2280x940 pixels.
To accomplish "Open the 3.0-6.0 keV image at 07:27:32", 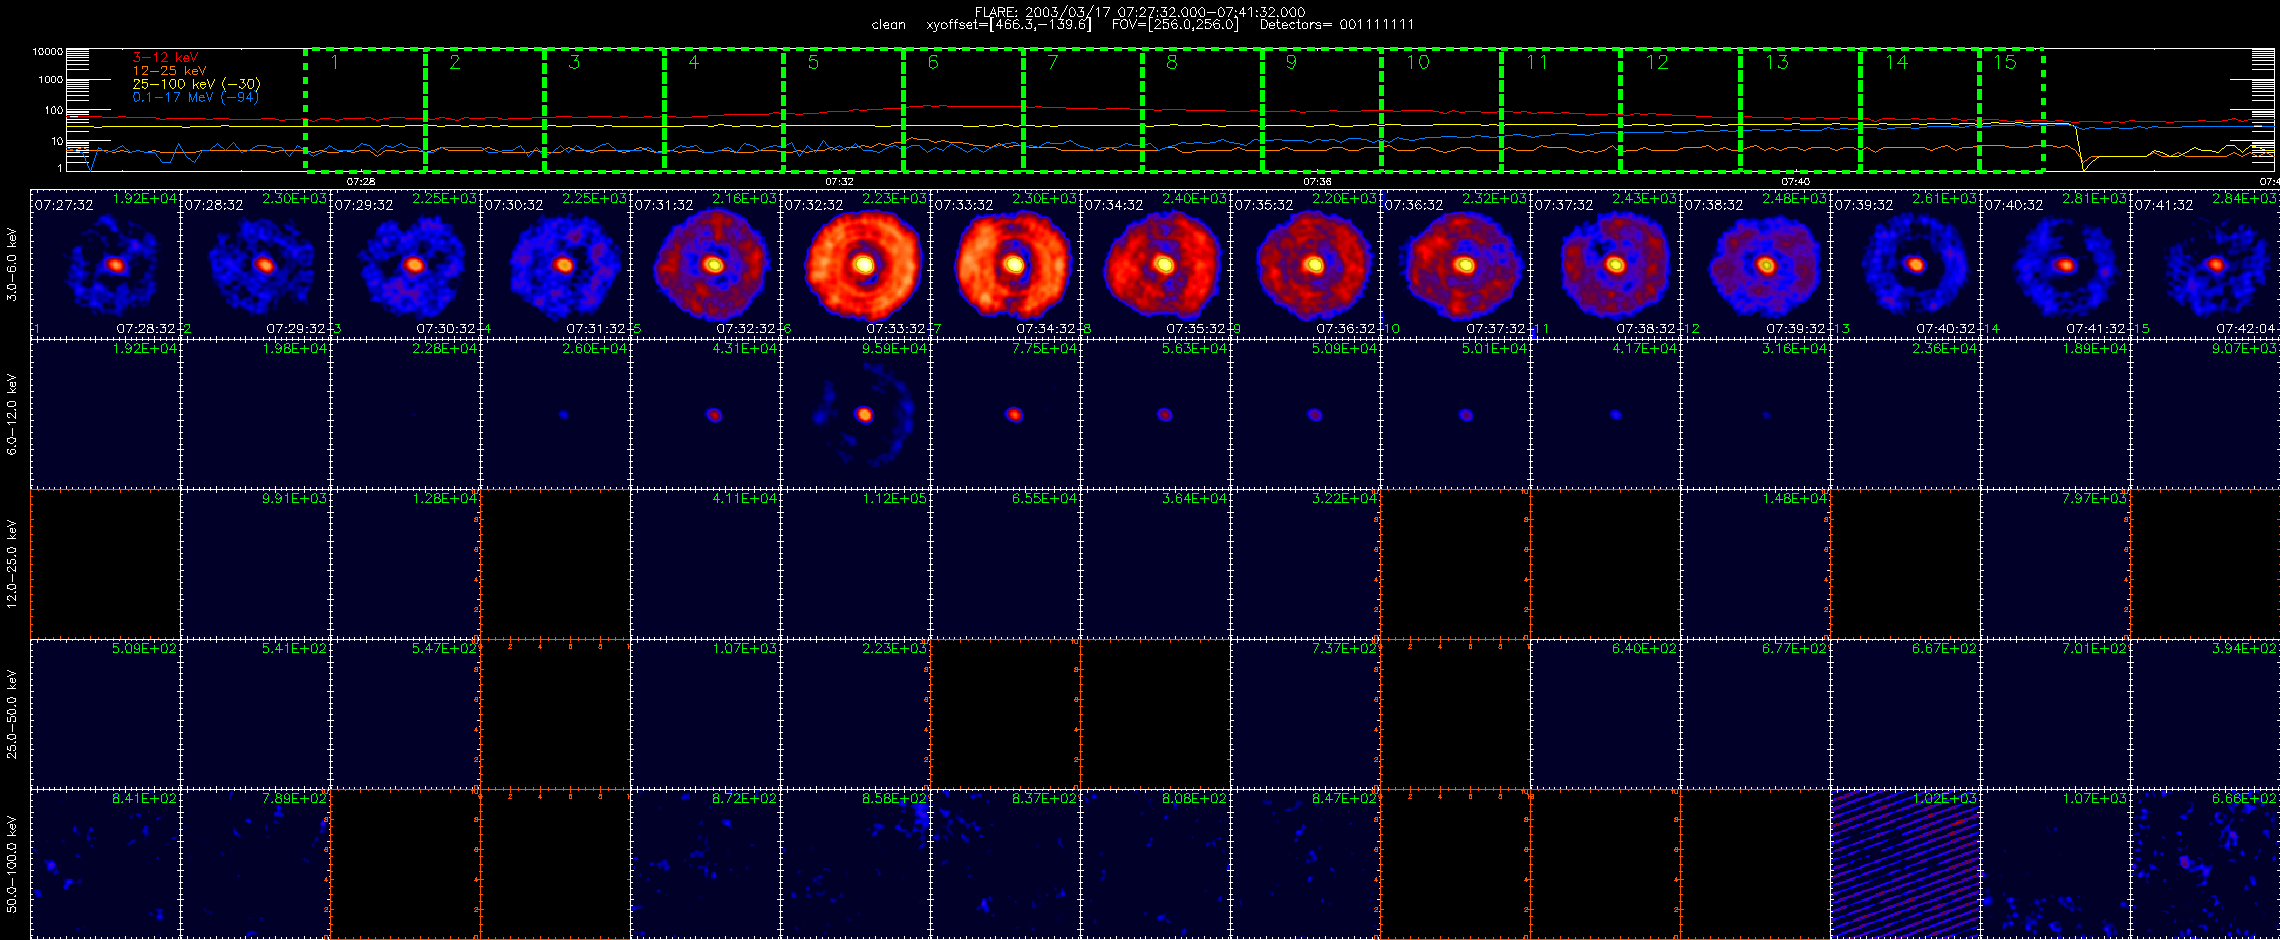I will [105, 264].
